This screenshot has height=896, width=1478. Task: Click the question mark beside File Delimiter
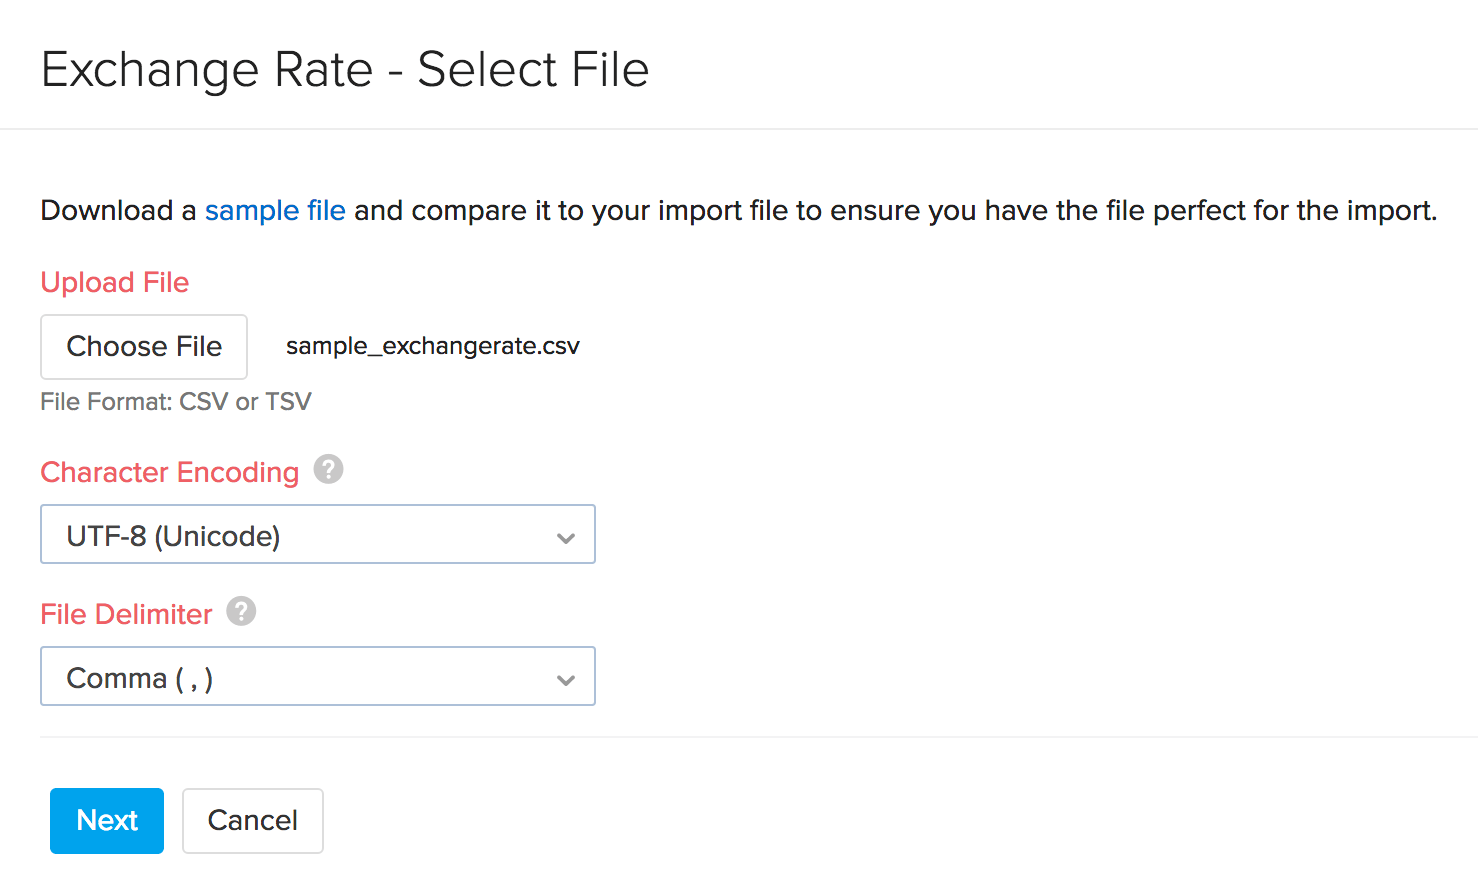tap(240, 611)
